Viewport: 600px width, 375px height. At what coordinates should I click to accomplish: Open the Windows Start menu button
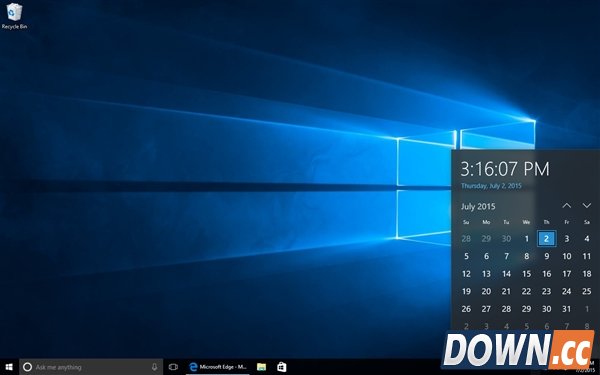point(9,367)
